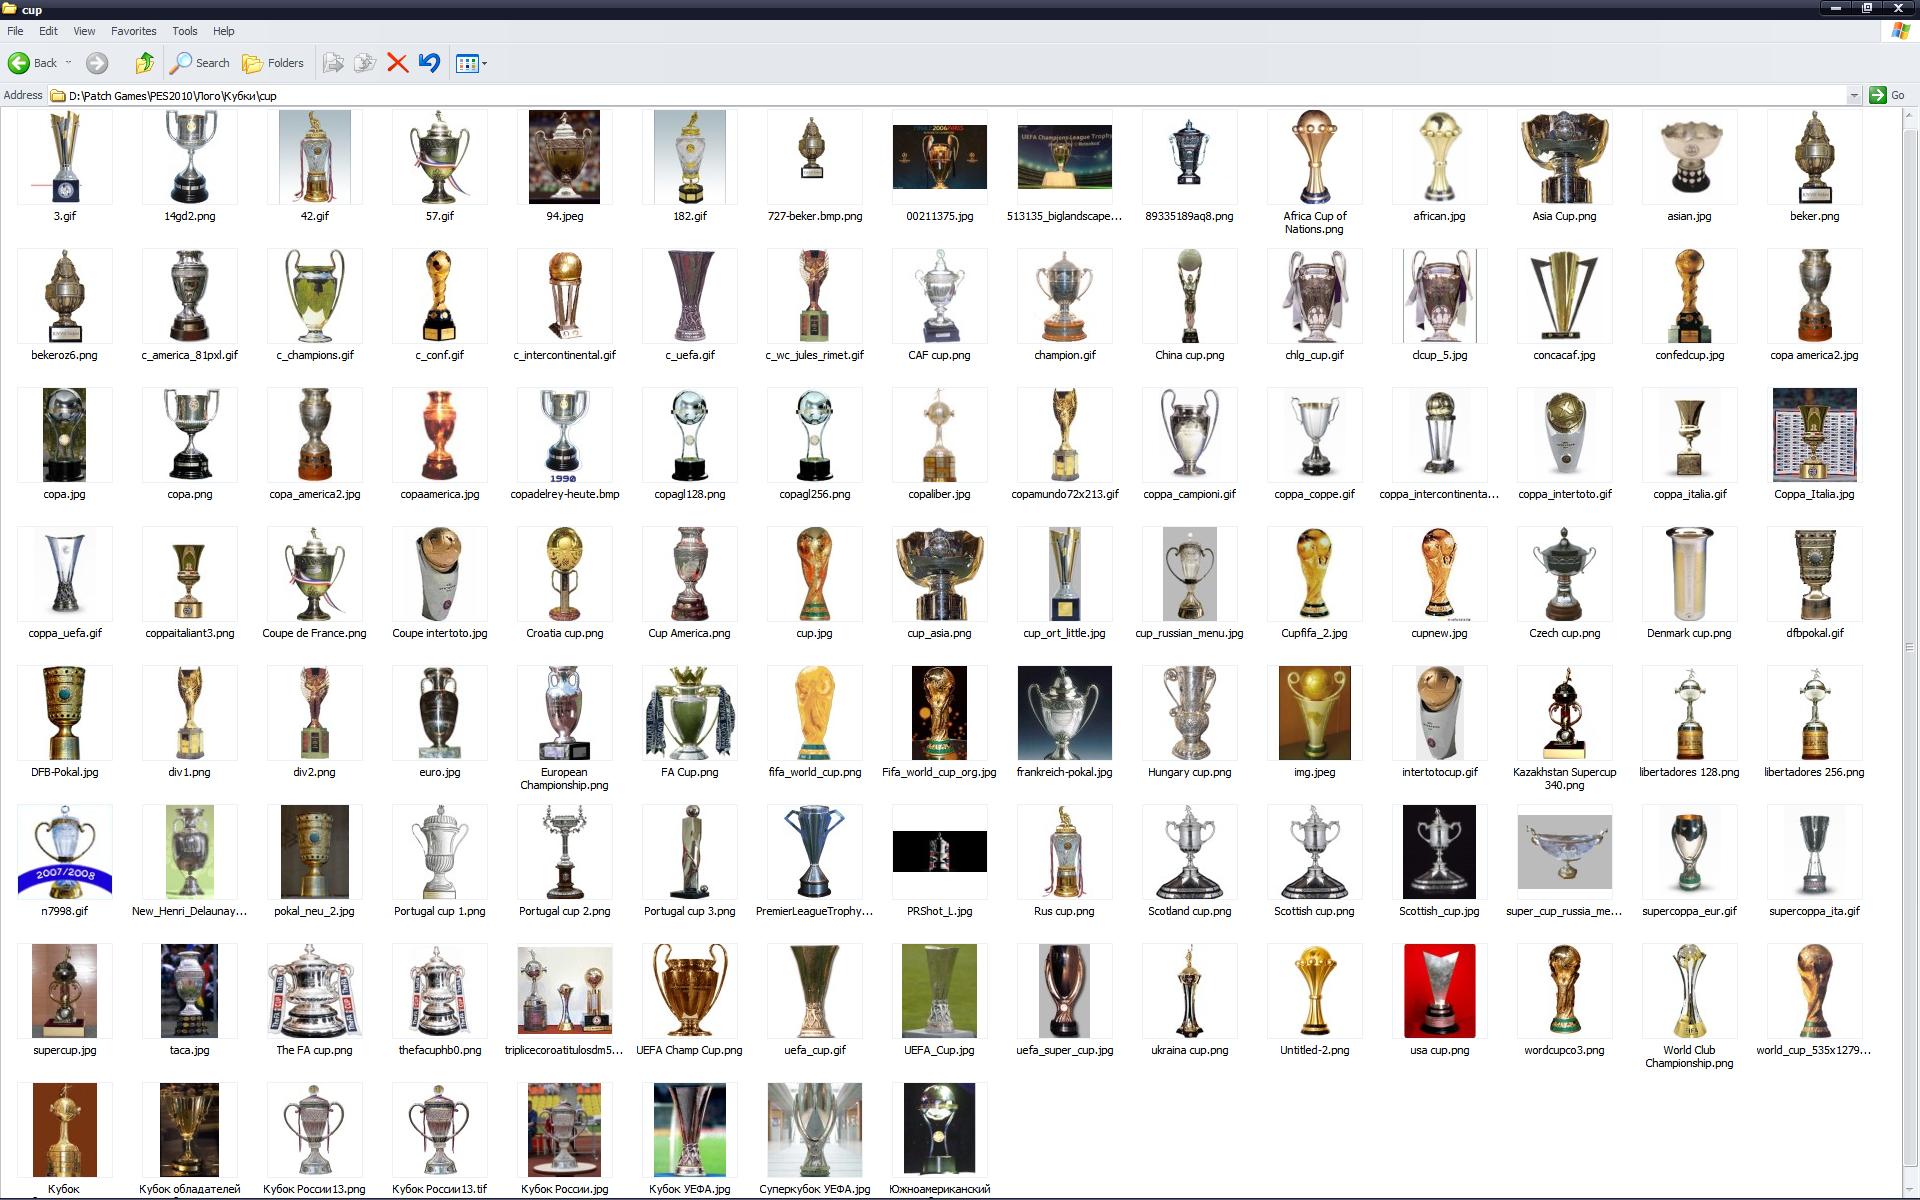Expand the Back history dropdown arrow
Screen dimensions: 1920x1200
[x=69, y=63]
